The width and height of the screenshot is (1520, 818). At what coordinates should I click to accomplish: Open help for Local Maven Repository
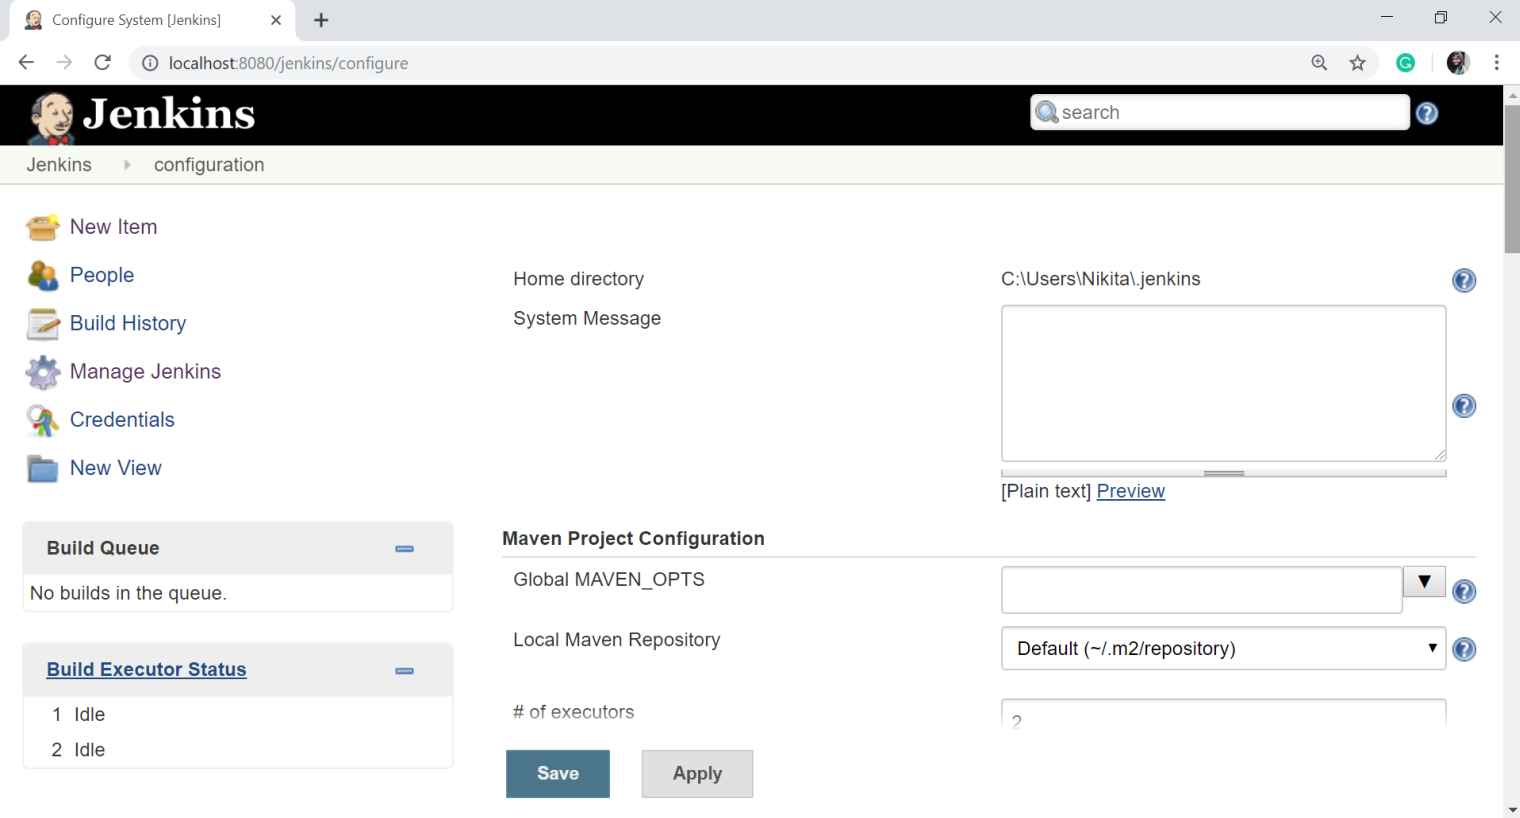(1464, 649)
